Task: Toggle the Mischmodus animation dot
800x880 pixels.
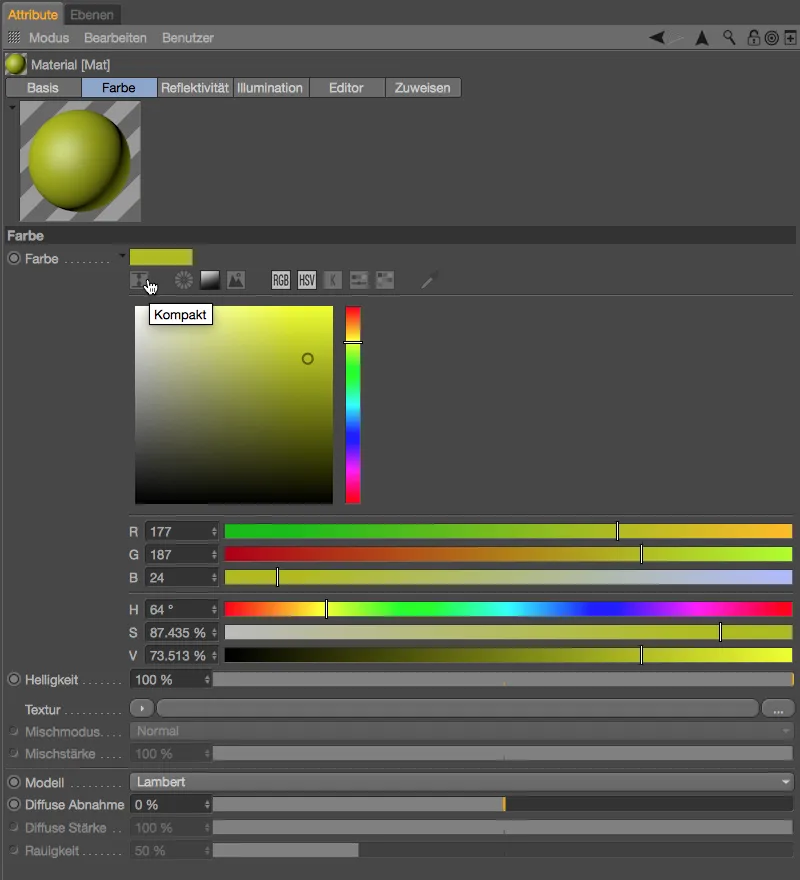Action: point(14,731)
